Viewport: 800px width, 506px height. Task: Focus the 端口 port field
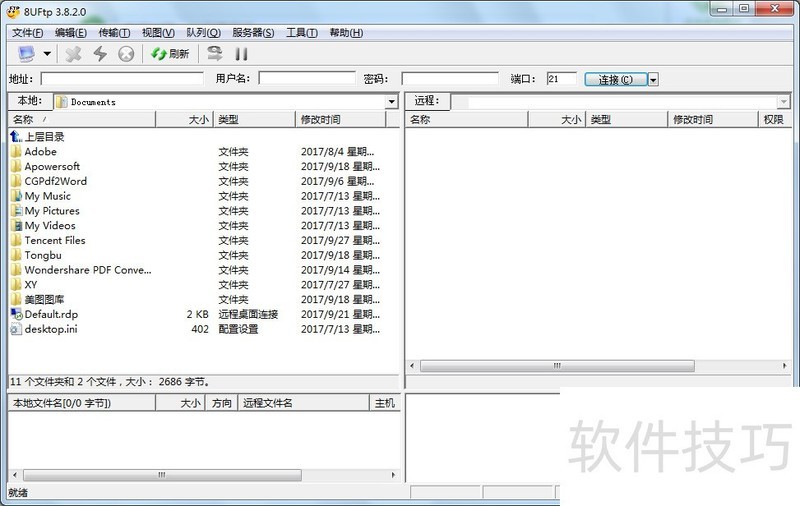561,79
